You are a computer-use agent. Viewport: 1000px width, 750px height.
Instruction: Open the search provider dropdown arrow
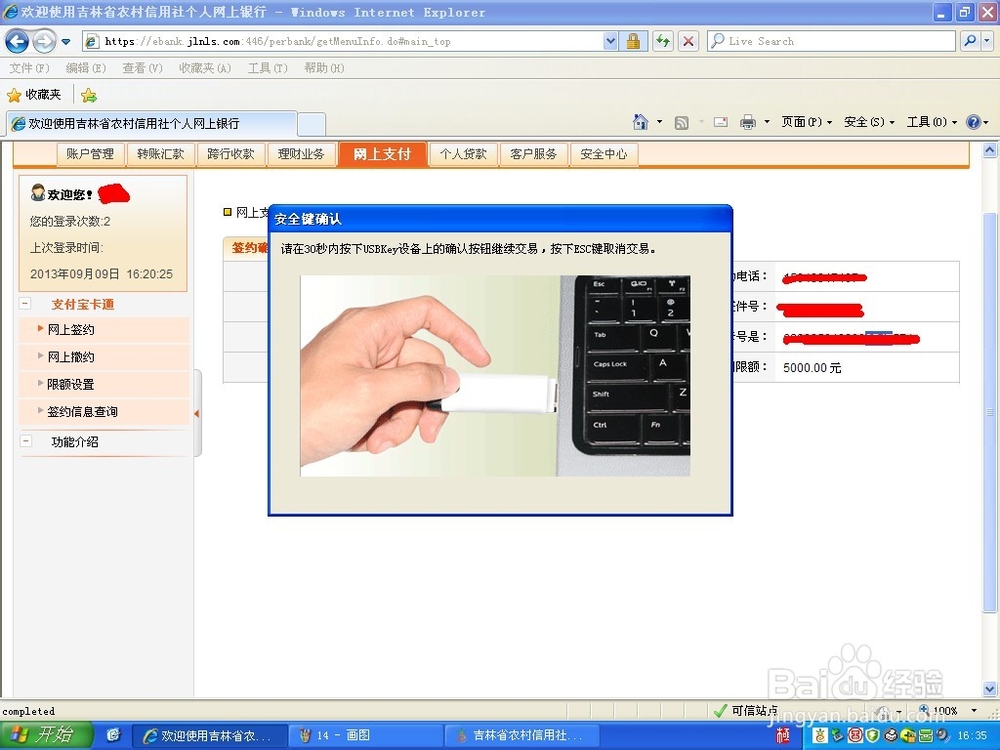pyautogui.click(x=987, y=41)
